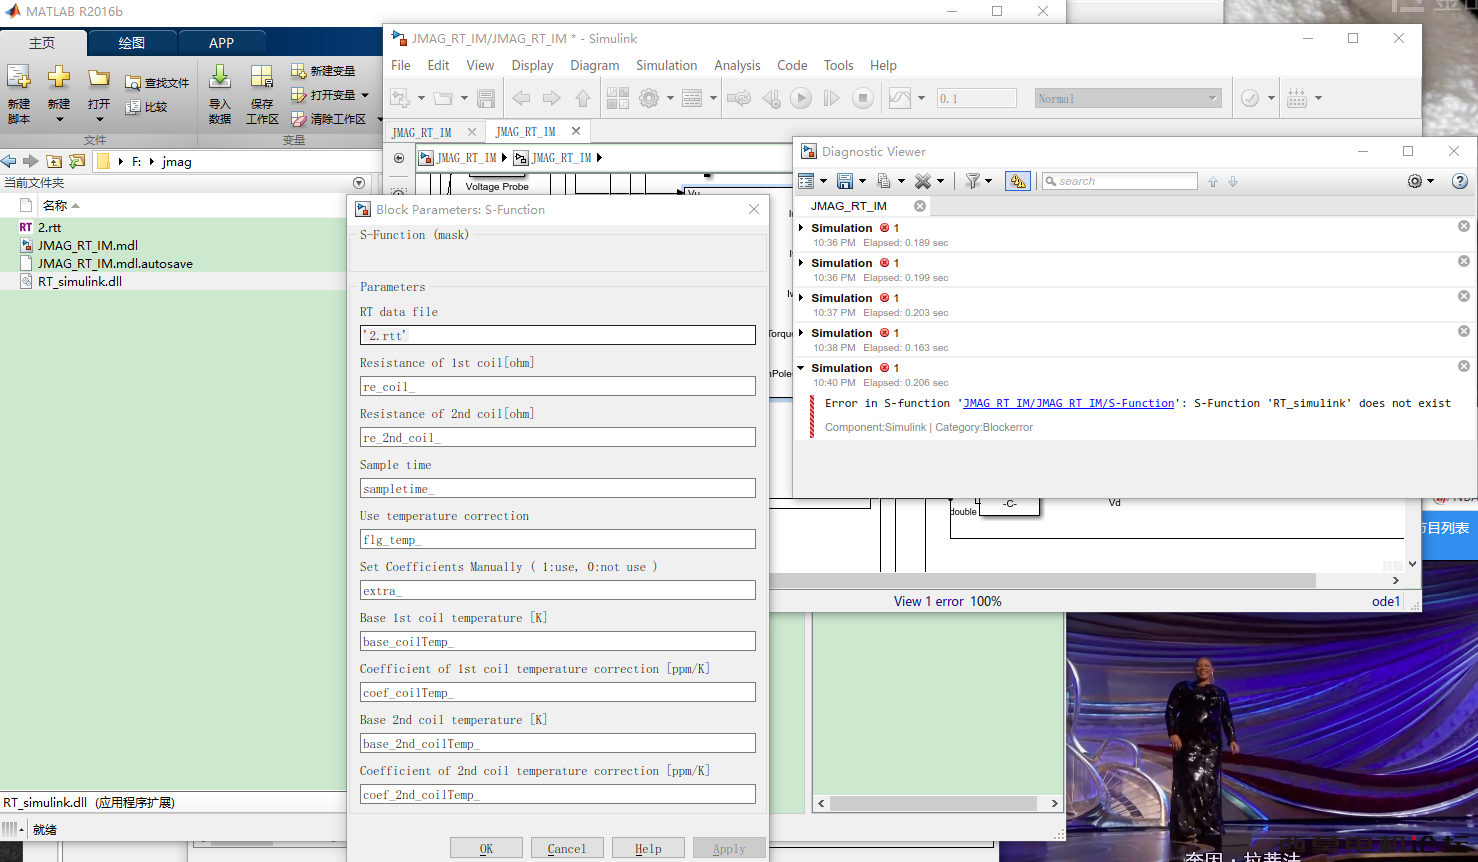The width and height of the screenshot is (1478, 862).
Task: Close the JMAG_RT_IM diagnostic tab
Action: [920, 206]
